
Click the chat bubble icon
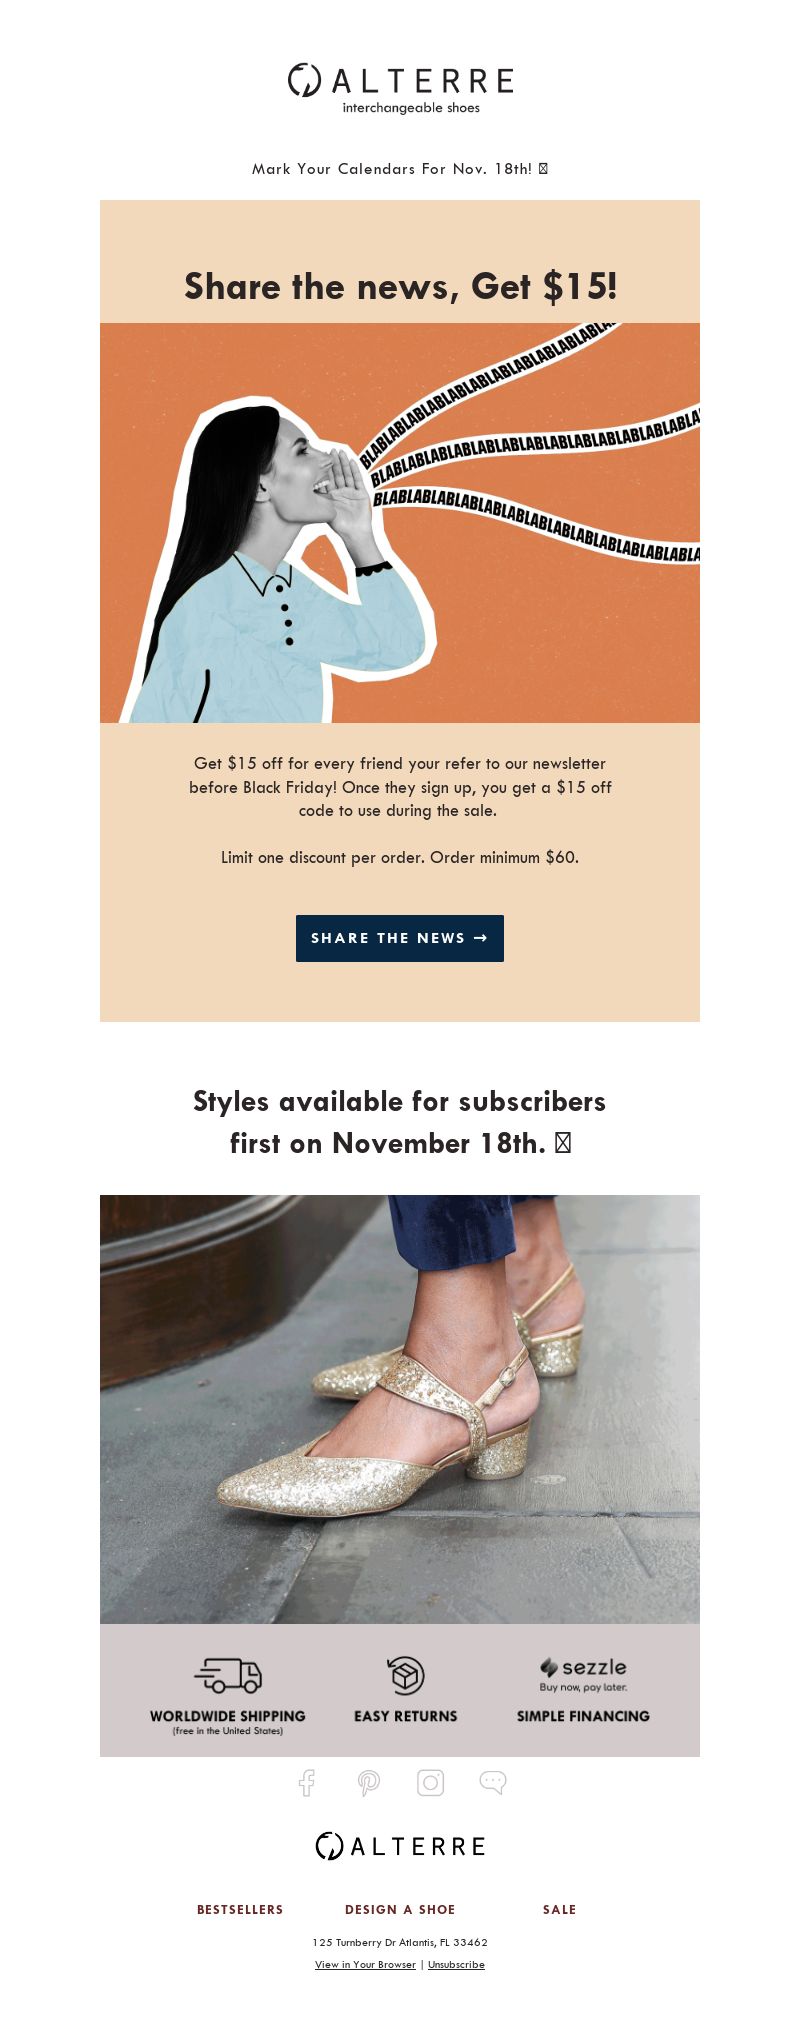tap(493, 1782)
